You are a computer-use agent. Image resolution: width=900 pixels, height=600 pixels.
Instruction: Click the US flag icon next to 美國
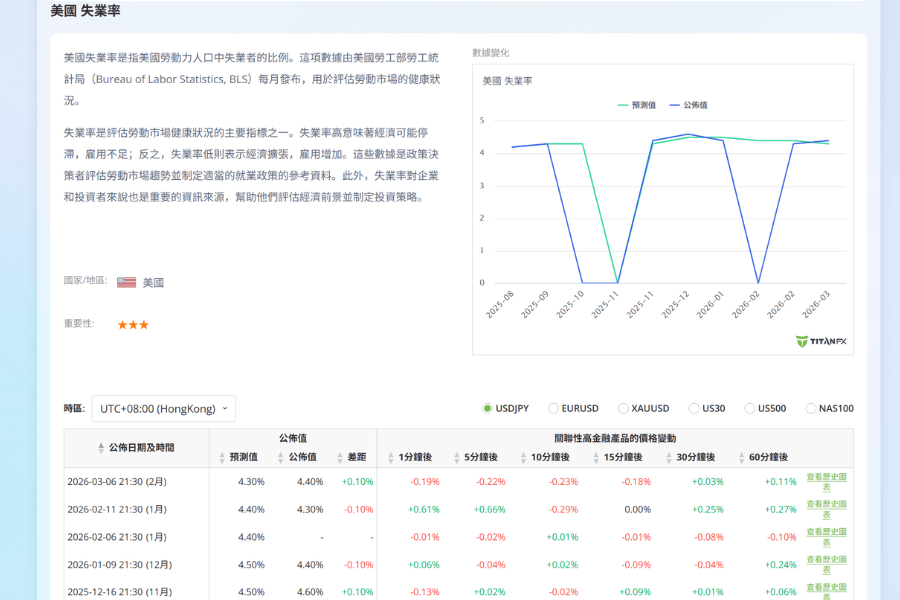tap(125, 282)
